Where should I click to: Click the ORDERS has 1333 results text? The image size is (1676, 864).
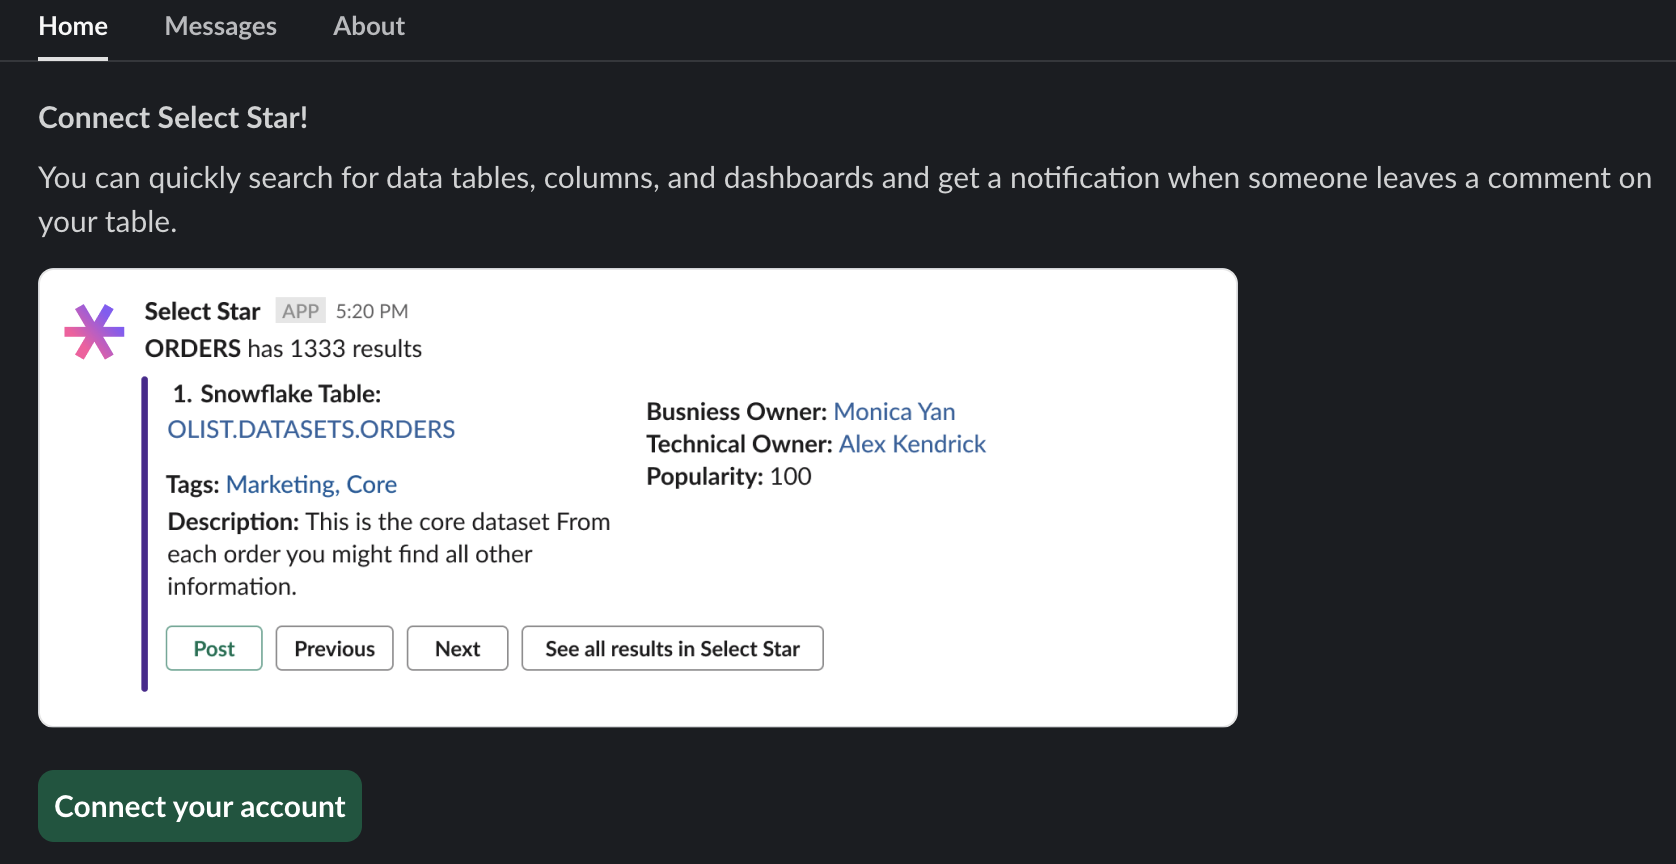pos(283,349)
